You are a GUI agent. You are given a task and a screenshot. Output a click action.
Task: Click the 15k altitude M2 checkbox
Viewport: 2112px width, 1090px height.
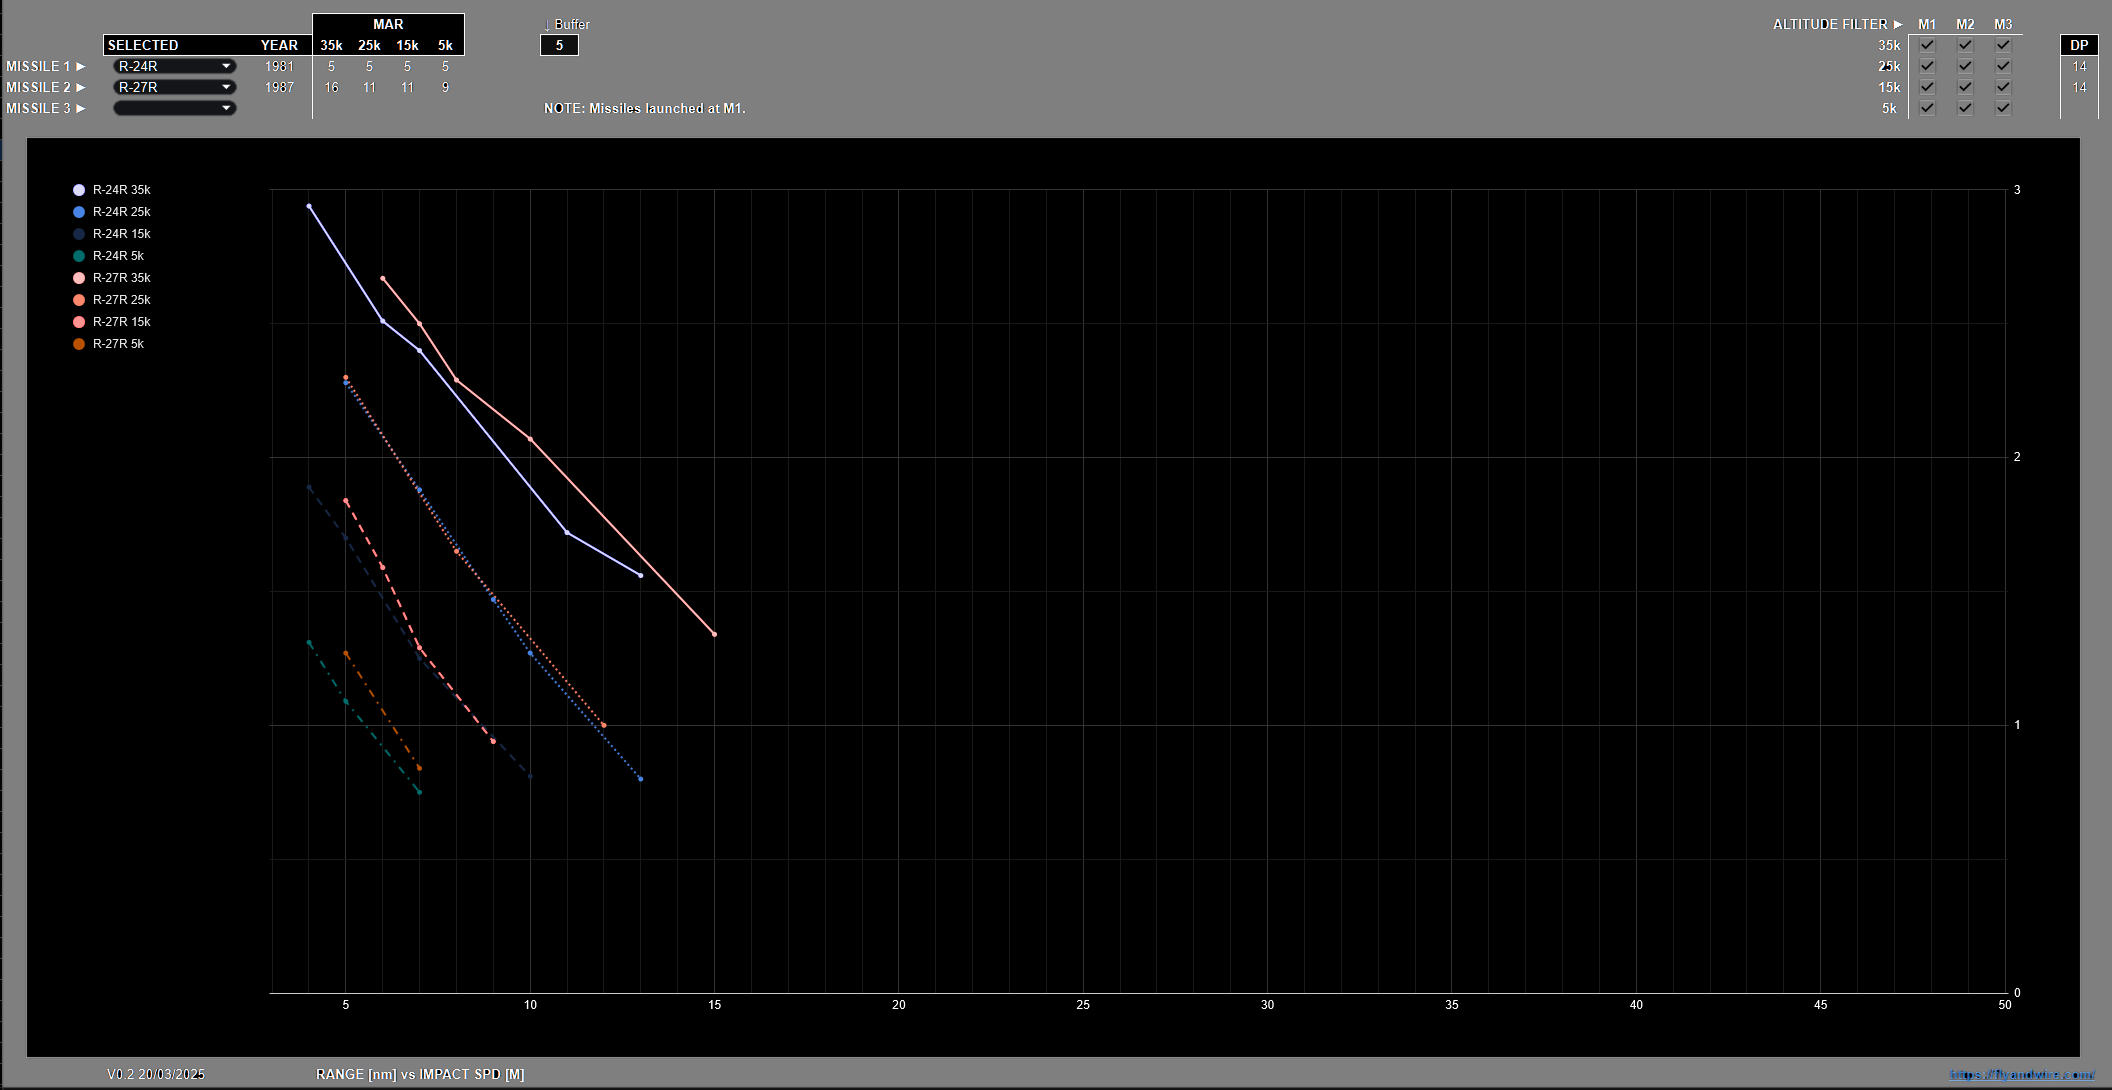(x=1965, y=87)
